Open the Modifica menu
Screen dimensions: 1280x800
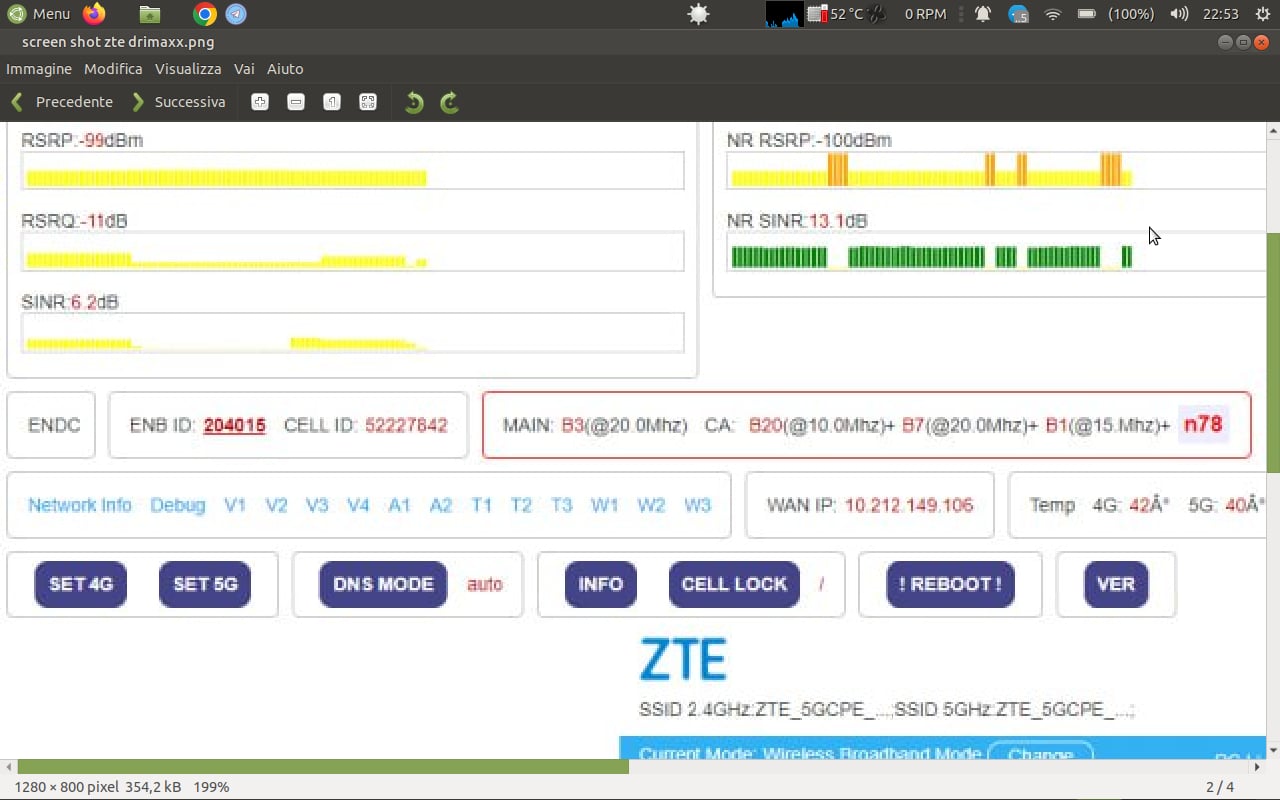click(x=113, y=69)
